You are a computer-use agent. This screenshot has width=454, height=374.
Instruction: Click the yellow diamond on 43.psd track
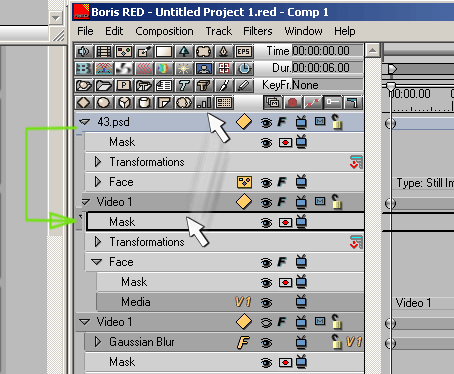coord(244,122)
